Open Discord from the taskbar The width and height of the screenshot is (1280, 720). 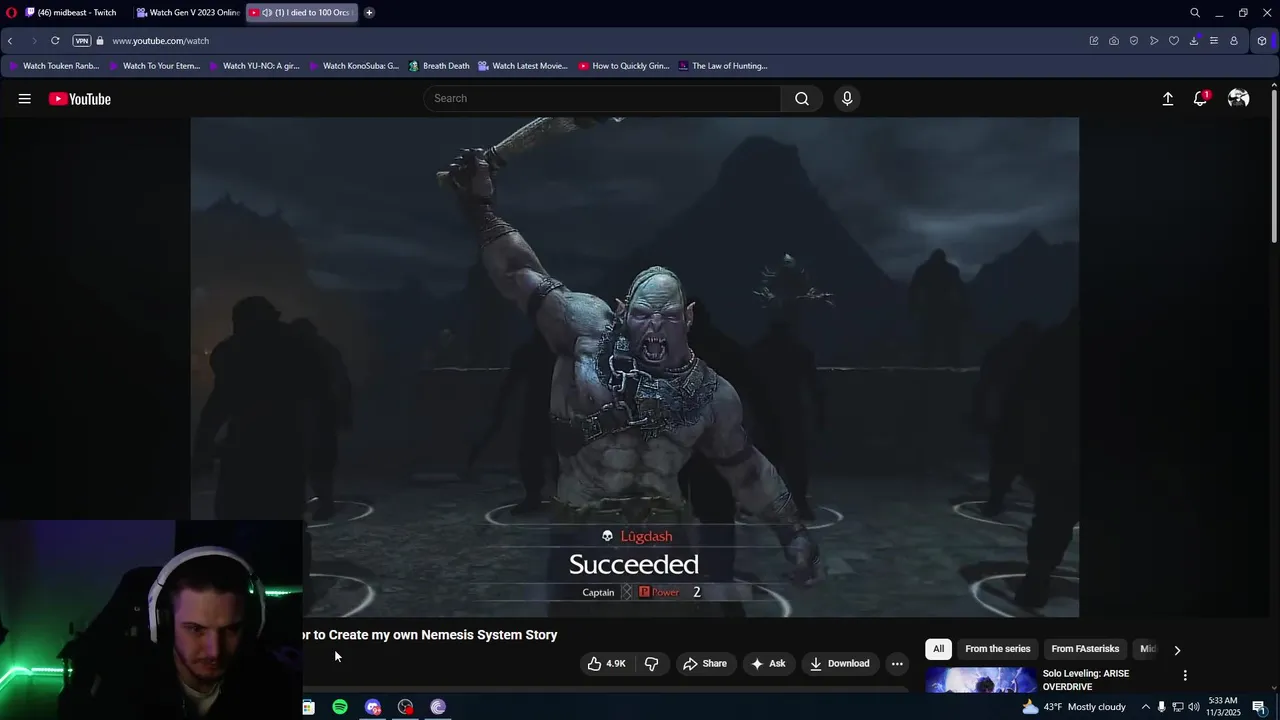coord(373,707)
